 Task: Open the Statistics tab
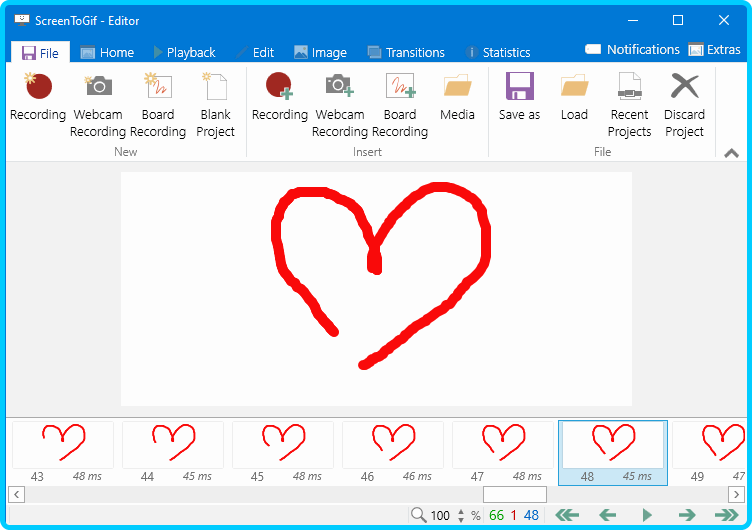[498, 52]
